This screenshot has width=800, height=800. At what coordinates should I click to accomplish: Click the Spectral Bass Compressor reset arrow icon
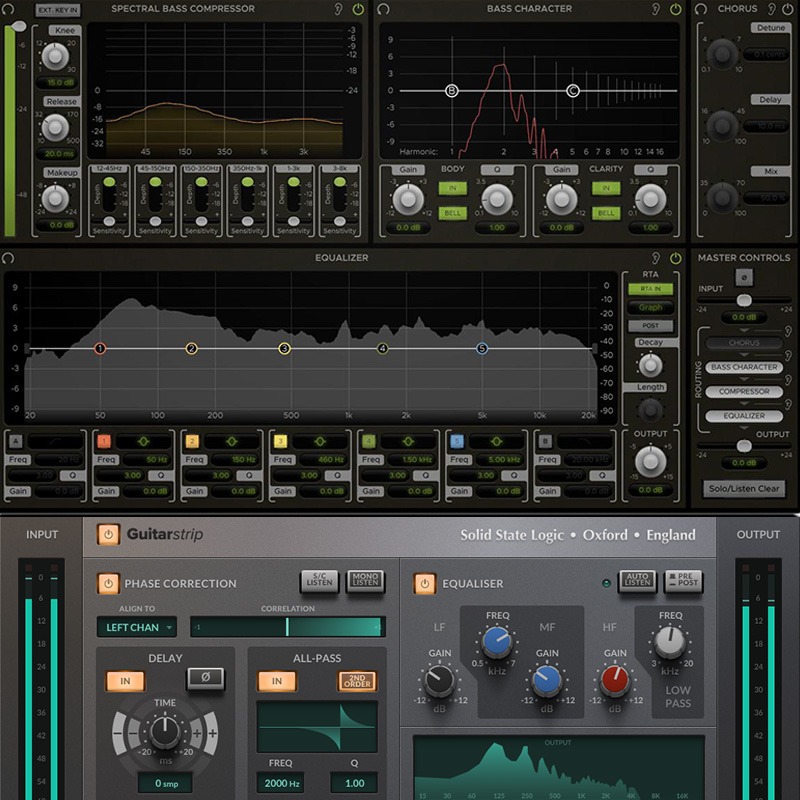[8, 9]
